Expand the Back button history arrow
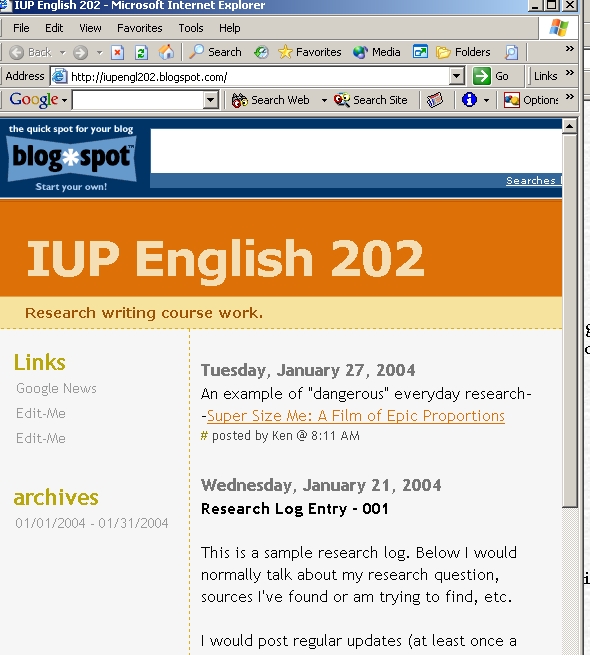Screen dimensions: 590x655 click(x=62, y=53)
